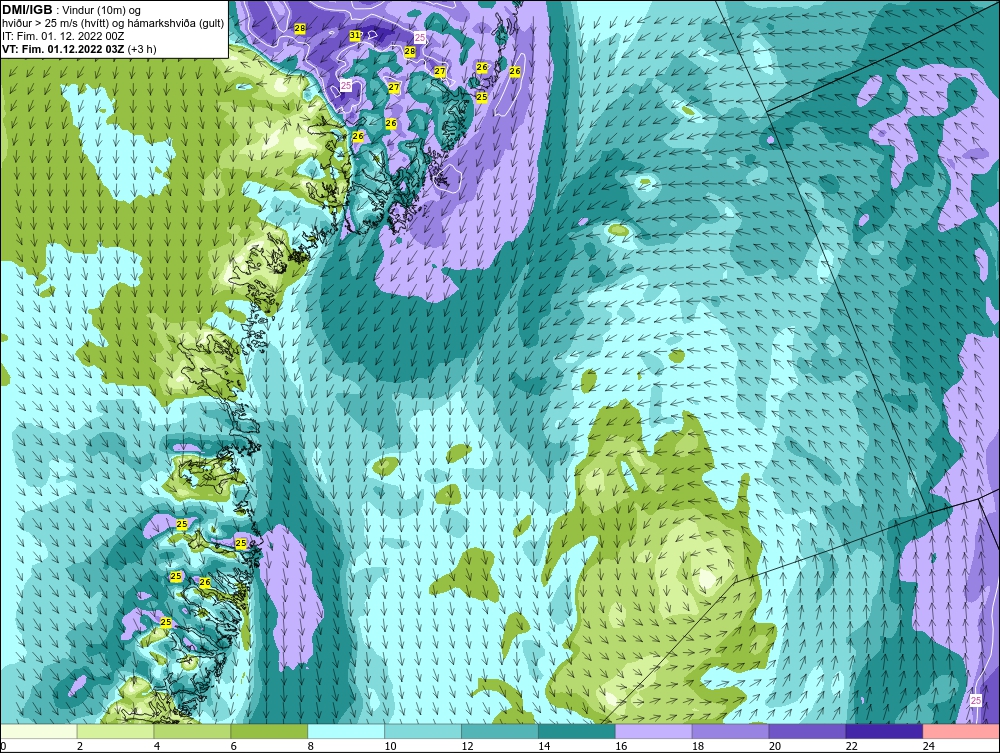This screenshot has width=1000, height=753.
Task: Click the title line 'DMI/IGB : Vindur (10m) og'
Action: click(x=72, y=10)
